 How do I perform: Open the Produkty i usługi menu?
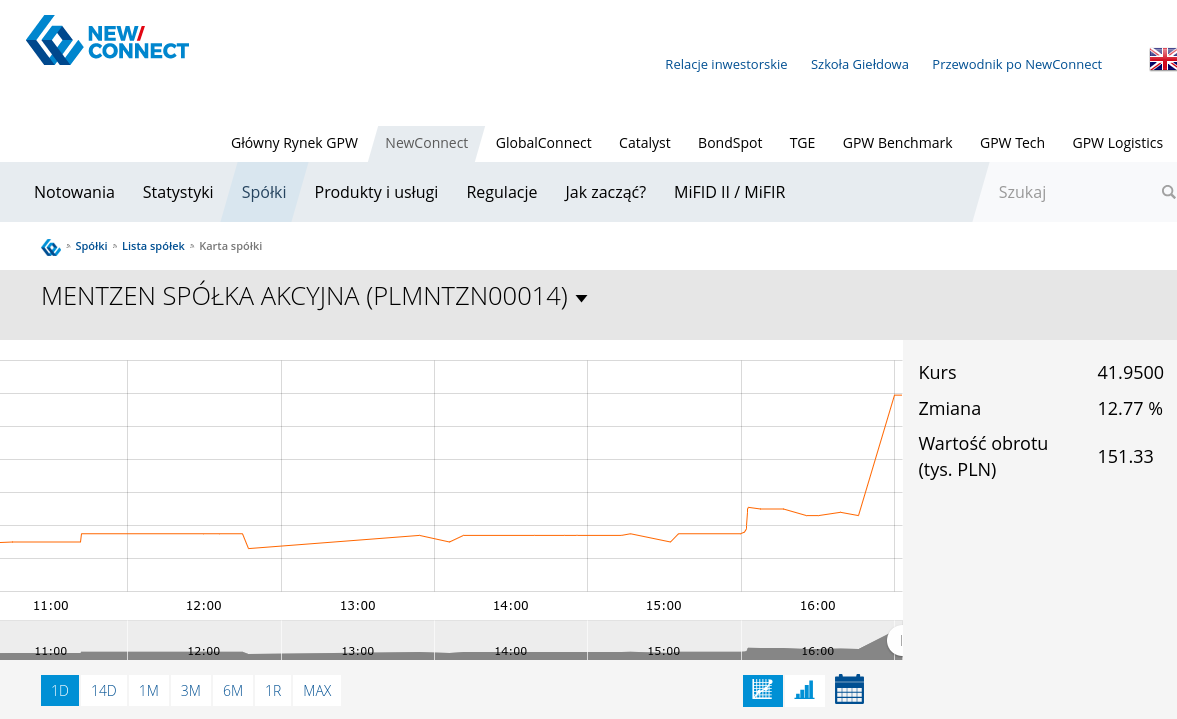(376, 192)
